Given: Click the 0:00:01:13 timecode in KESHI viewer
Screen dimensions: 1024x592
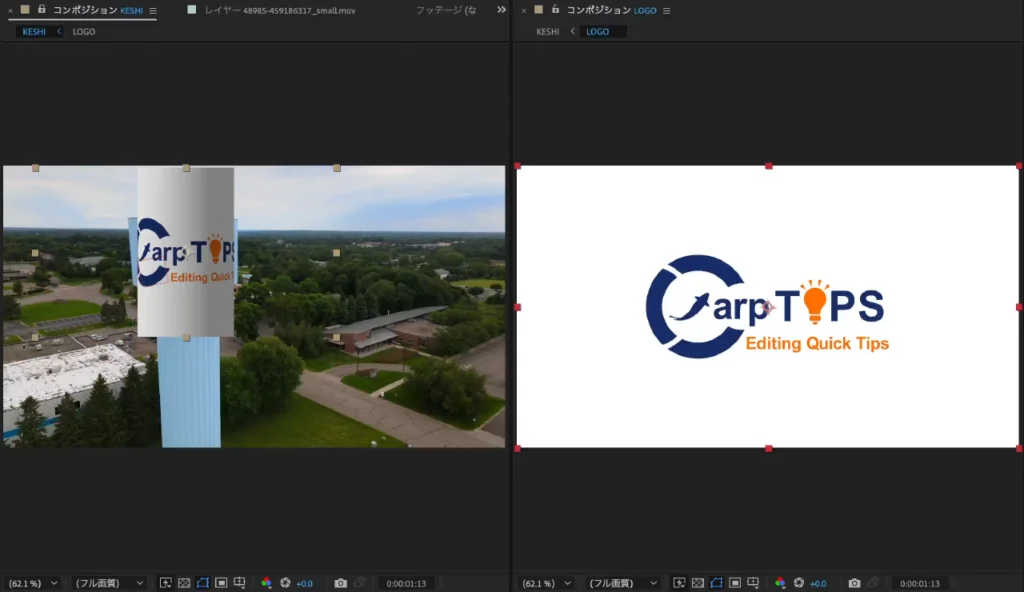Looking at the screenshot, I should [x=406, y=584].
